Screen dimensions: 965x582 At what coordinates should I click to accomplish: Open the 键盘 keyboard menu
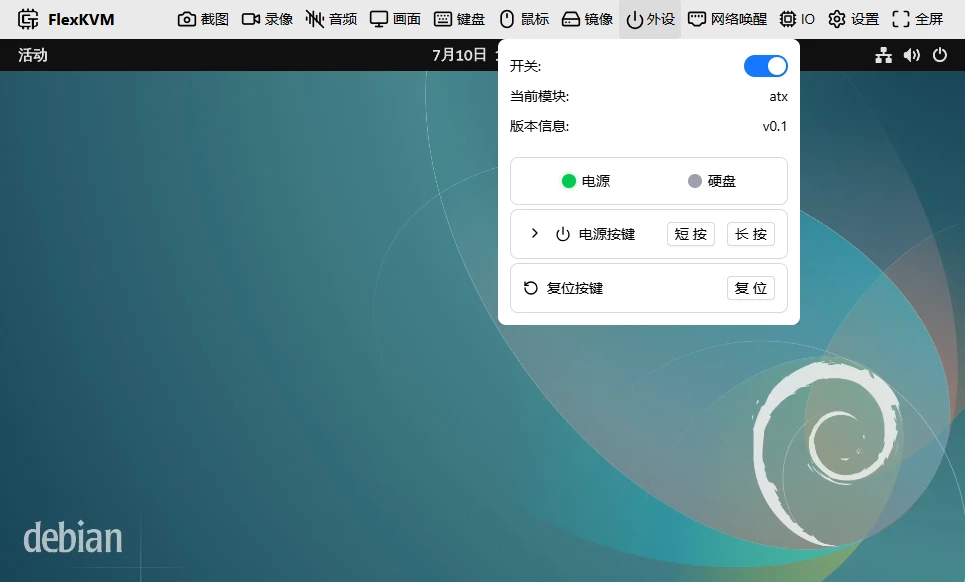pyautogui.click(x=459, y=19)
